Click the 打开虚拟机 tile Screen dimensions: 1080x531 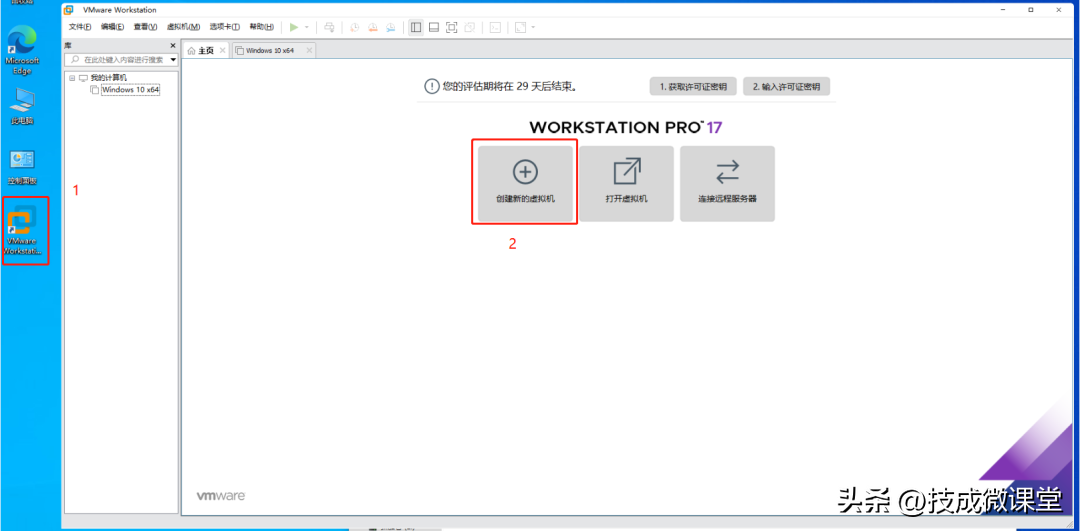626,183
